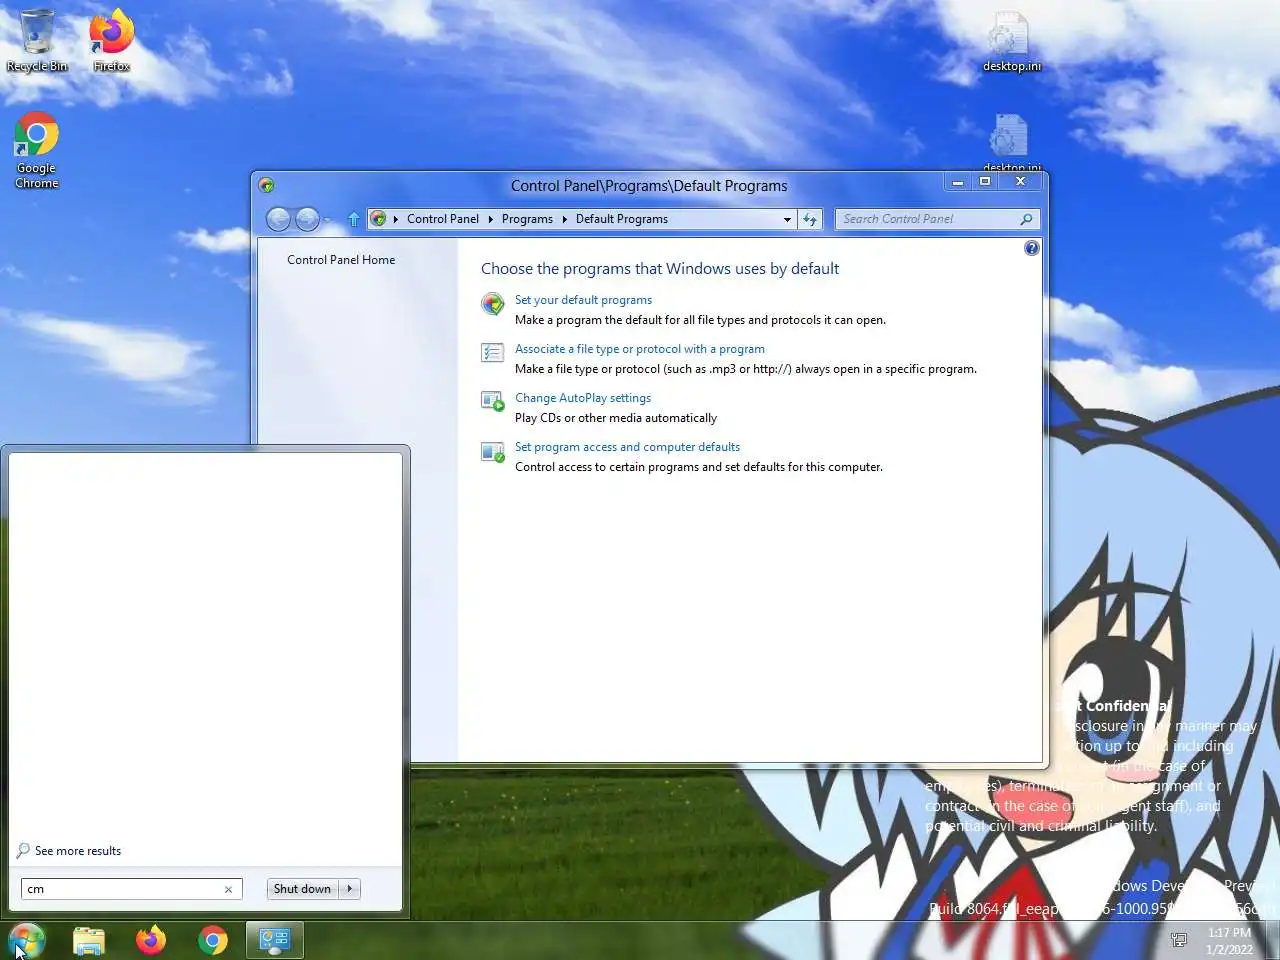1280x960 pixels.
Task: Open the Recycle Bin desktop icon
Action: [37, 40]
